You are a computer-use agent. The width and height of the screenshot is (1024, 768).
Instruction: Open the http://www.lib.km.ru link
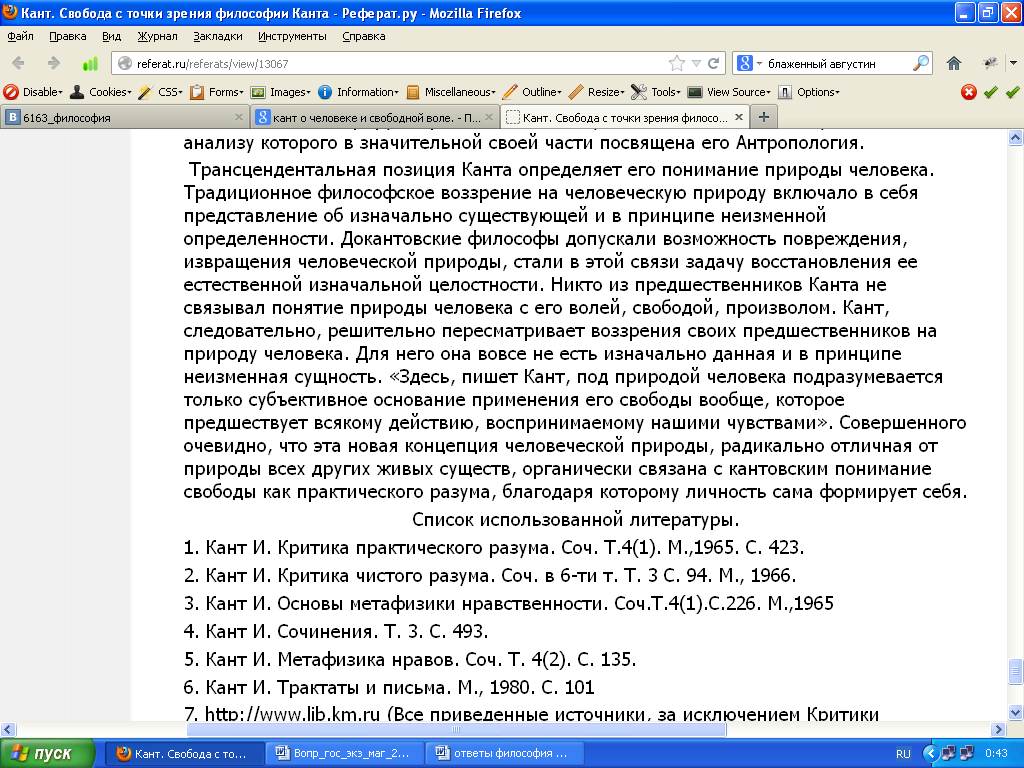pos(292,714)
